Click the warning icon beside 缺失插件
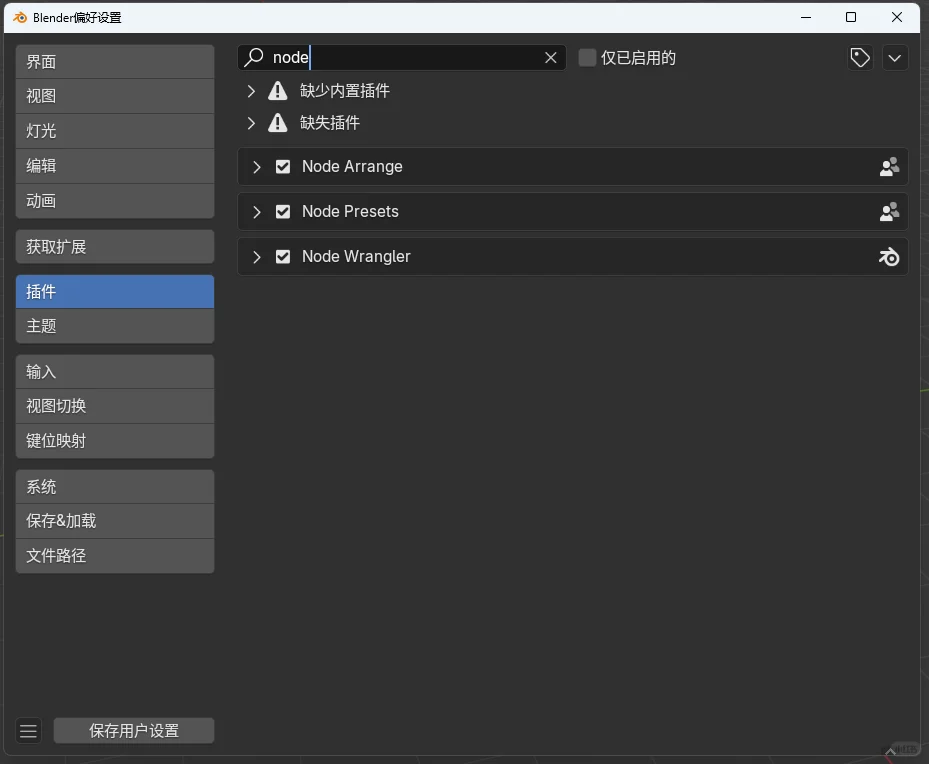The image size is (929, 764). [x=277, y=124]
